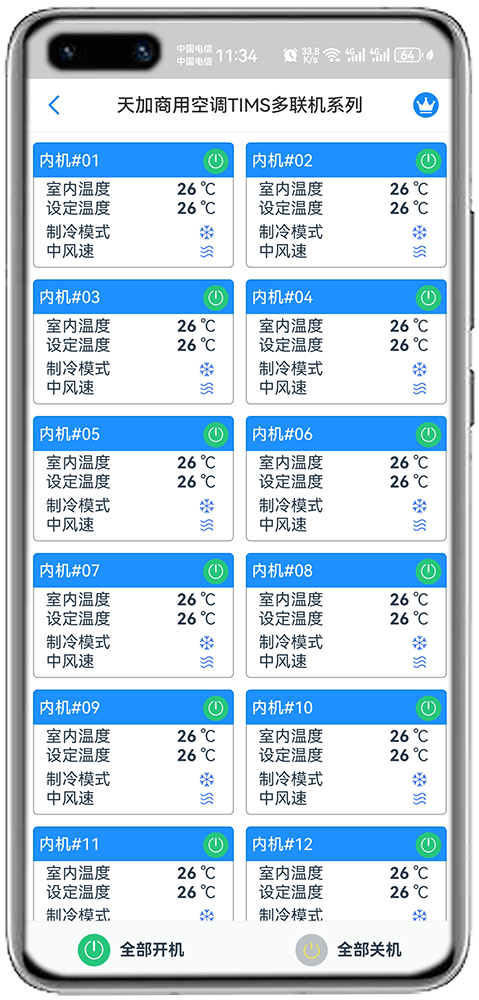
Task: Tap the alarm clock status bar icon
Action: pos(291,55)
